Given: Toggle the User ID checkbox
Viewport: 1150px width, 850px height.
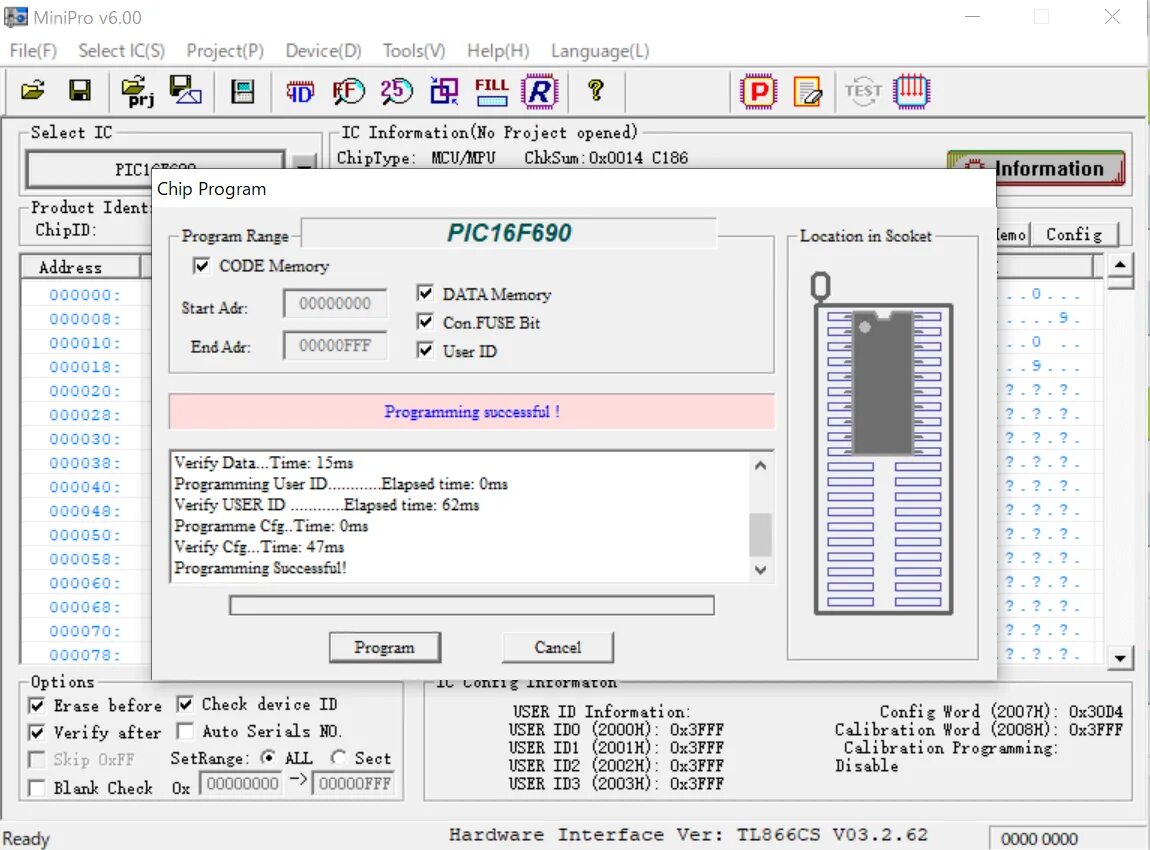Looking at the screenshot, I should point(425,351).
